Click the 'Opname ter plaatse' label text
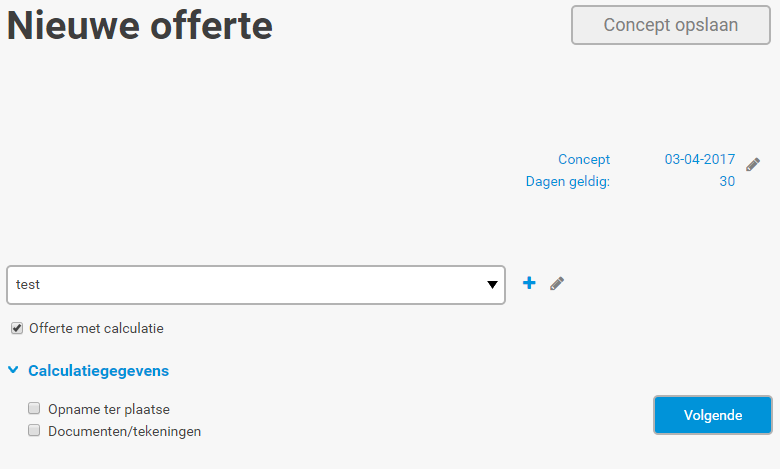 [109, 409]
